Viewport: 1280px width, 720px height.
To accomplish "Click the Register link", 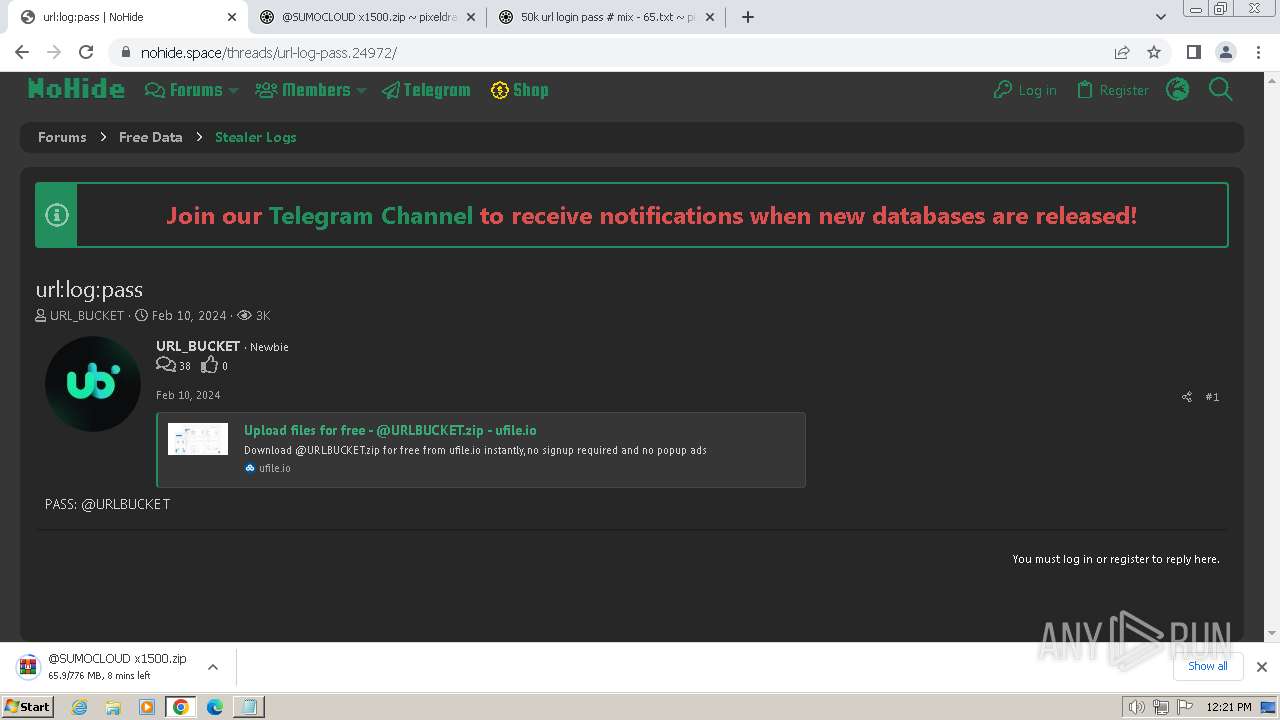I will [1113, 90].
